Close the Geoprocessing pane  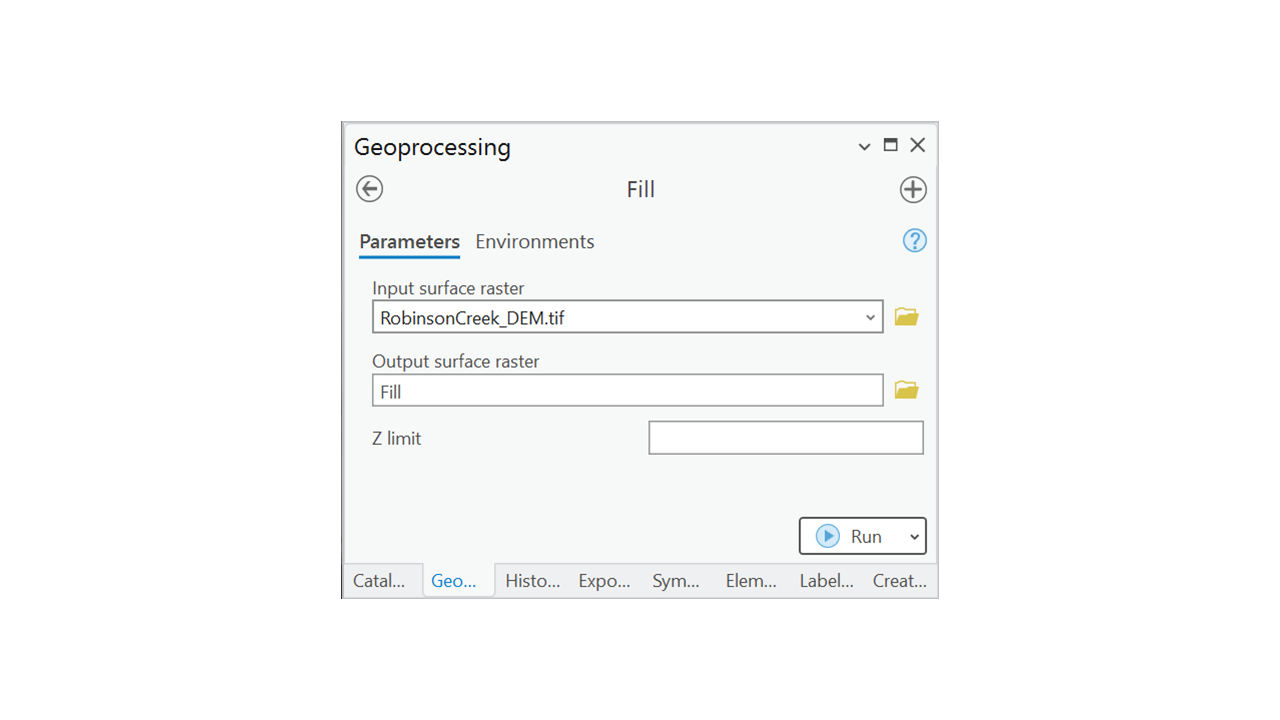(917, 146)
